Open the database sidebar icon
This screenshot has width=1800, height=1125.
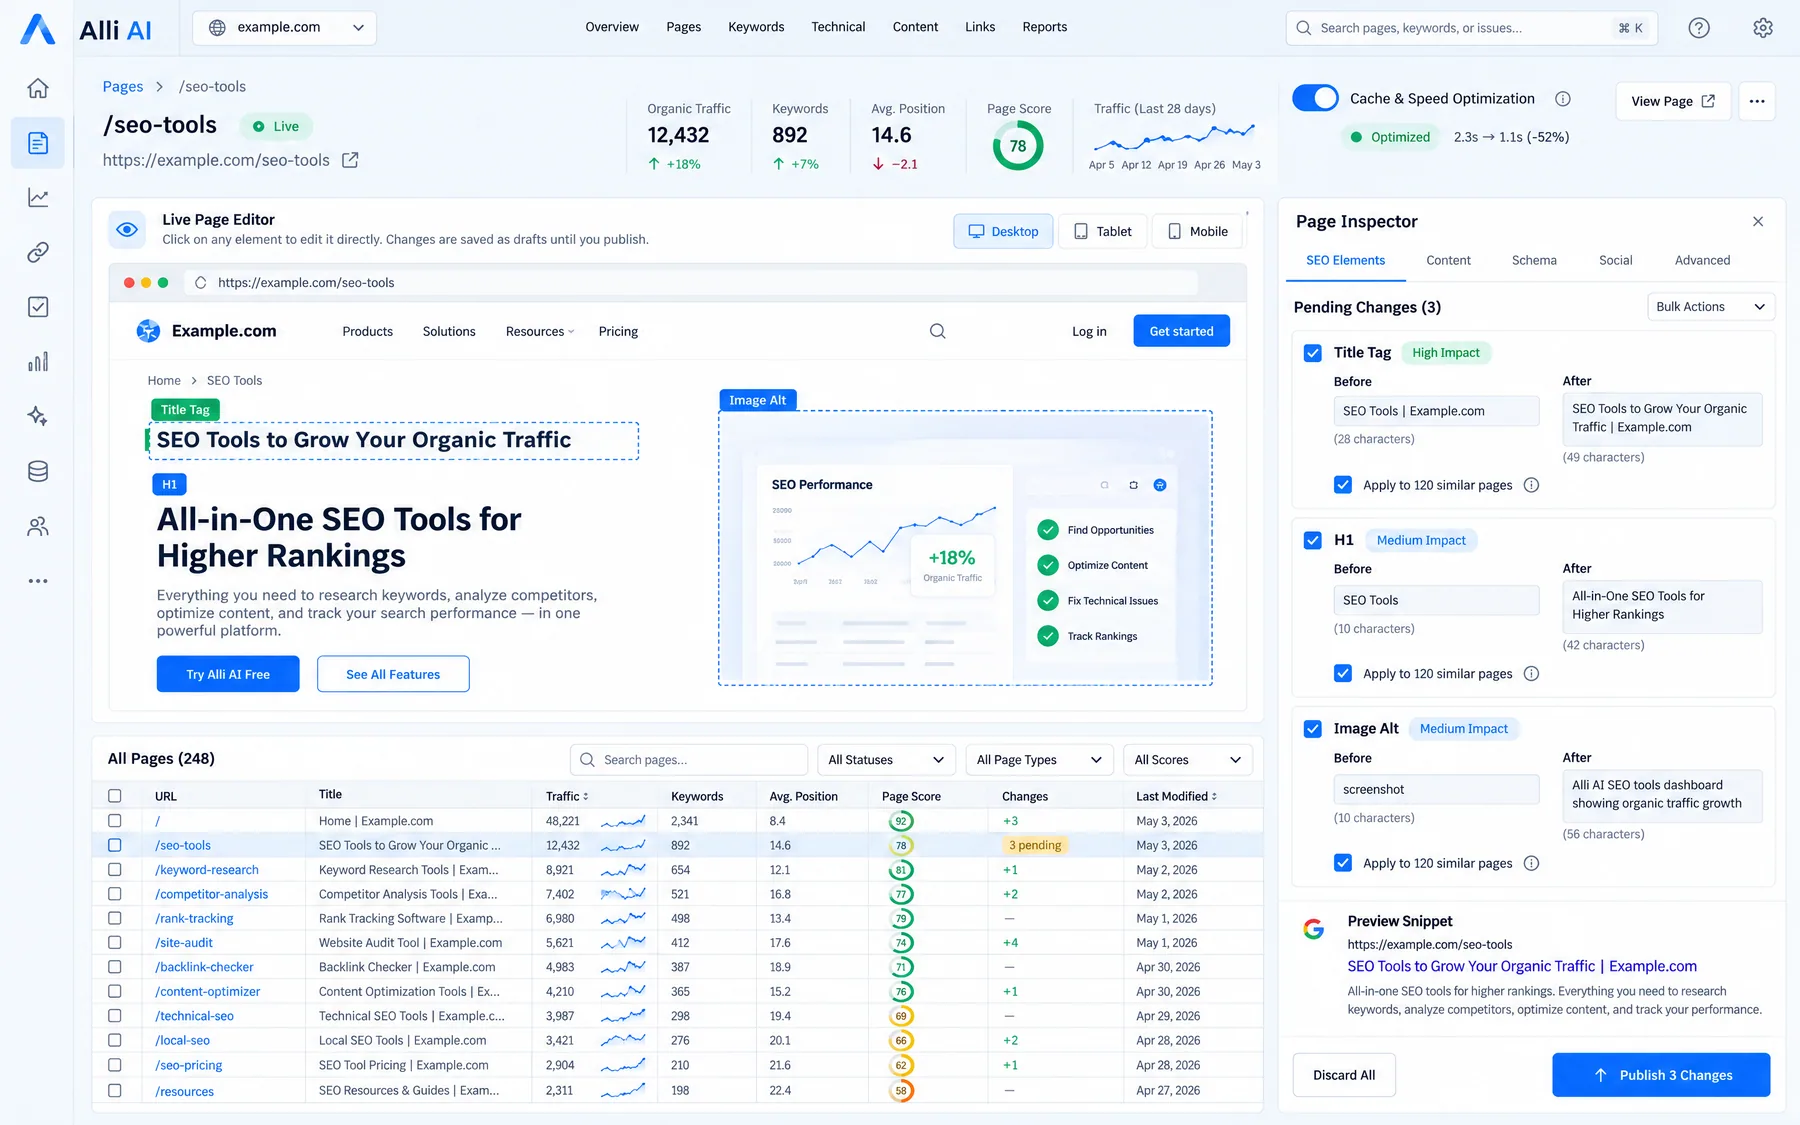point(38,471)
